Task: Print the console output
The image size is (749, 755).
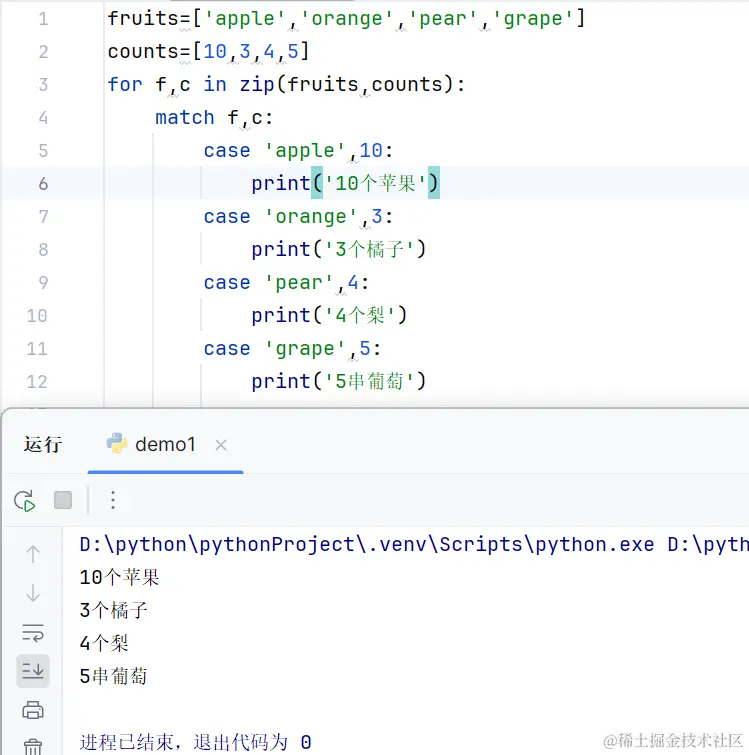Action: pyautogui.click(x=33, y=710)
